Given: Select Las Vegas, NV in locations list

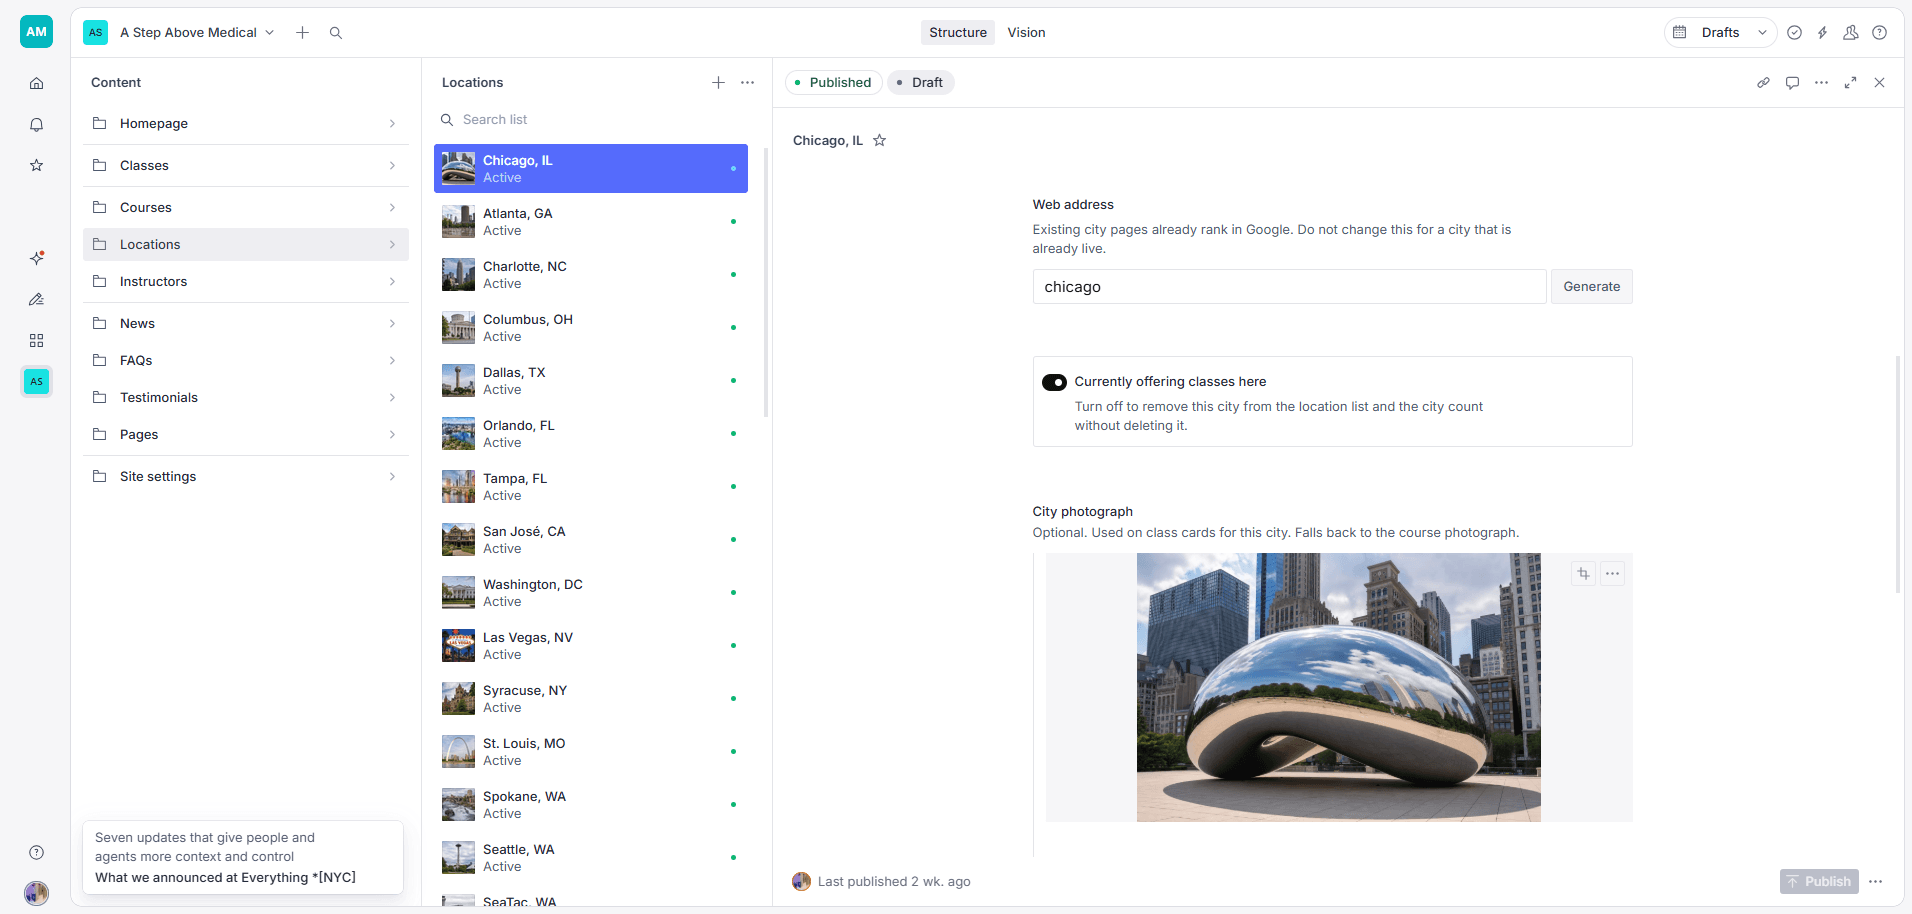Looking at the screenshot, I should tap(591, 645).
